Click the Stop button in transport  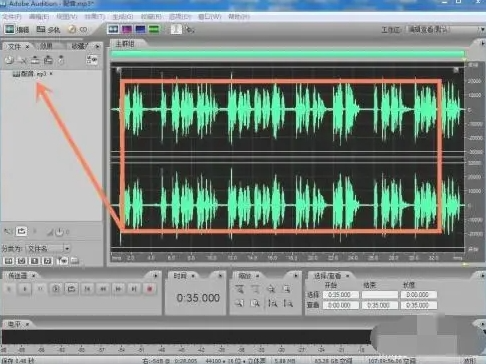coord(9,289)
